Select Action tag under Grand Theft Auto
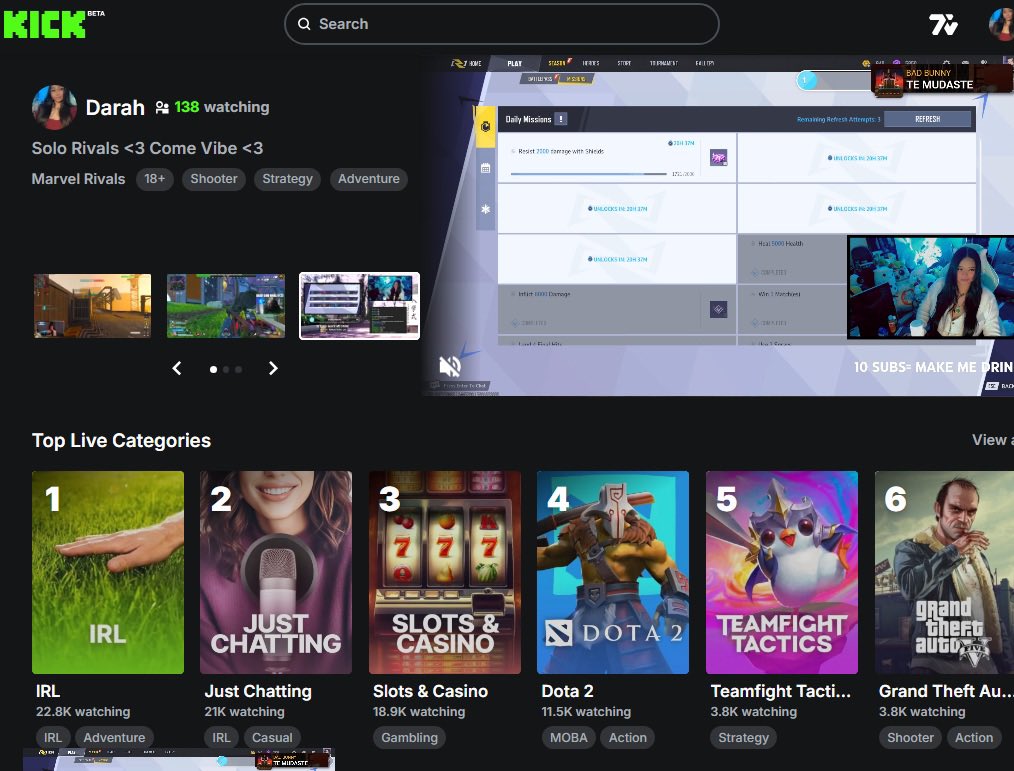The width and height of the screenshot is (1014, 771). (x=974, y=737)
